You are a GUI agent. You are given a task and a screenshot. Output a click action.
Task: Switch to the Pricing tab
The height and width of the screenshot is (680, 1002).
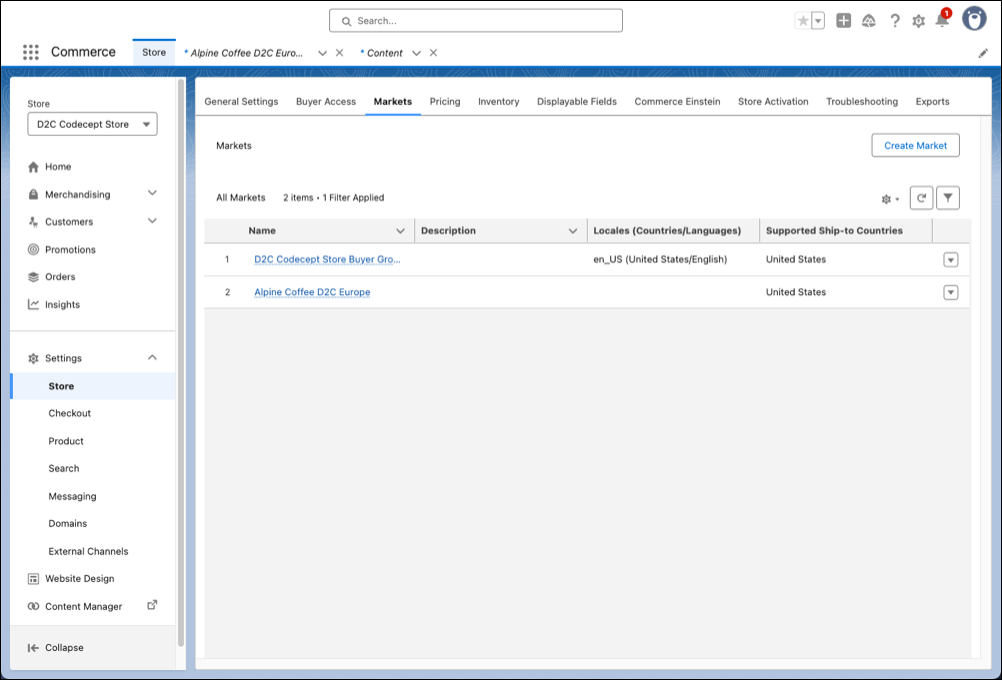point(445,102)
